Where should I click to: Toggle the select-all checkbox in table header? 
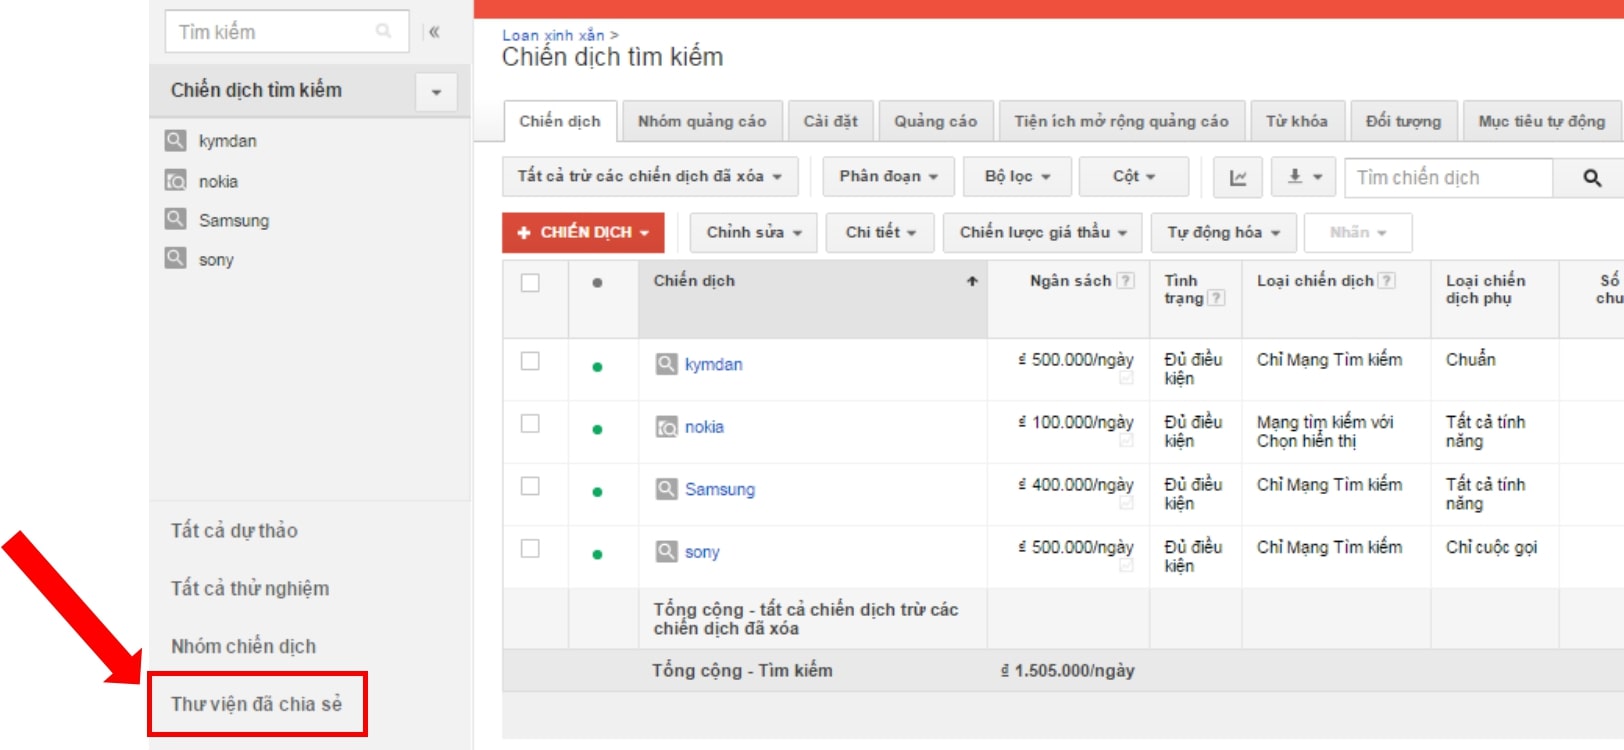tap(530, 283)
